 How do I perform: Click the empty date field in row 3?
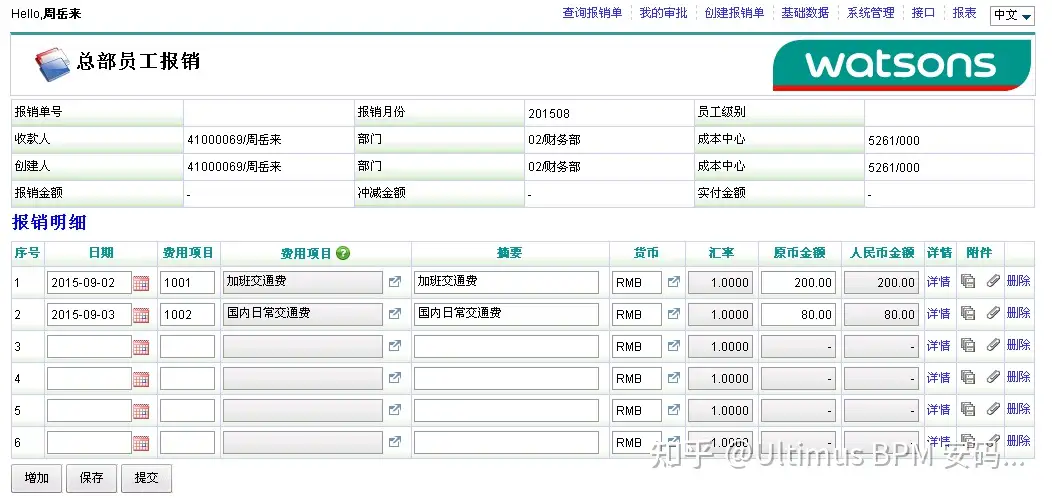coord(89,346)
